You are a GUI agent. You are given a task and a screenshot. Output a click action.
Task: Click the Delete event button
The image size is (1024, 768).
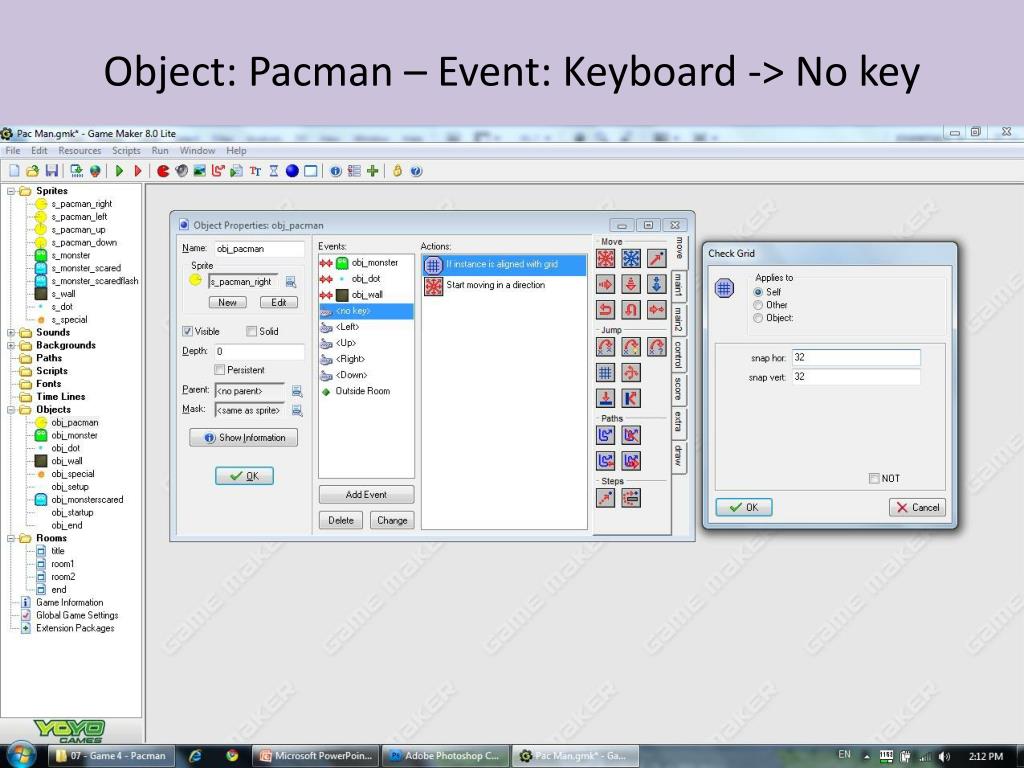click(341, 520)
